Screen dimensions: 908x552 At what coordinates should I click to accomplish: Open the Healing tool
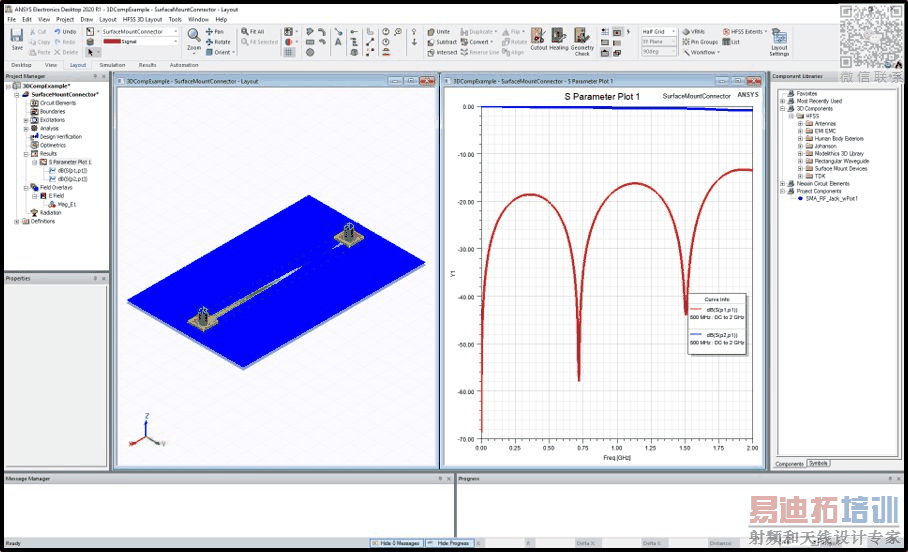[x=559, y=39]
